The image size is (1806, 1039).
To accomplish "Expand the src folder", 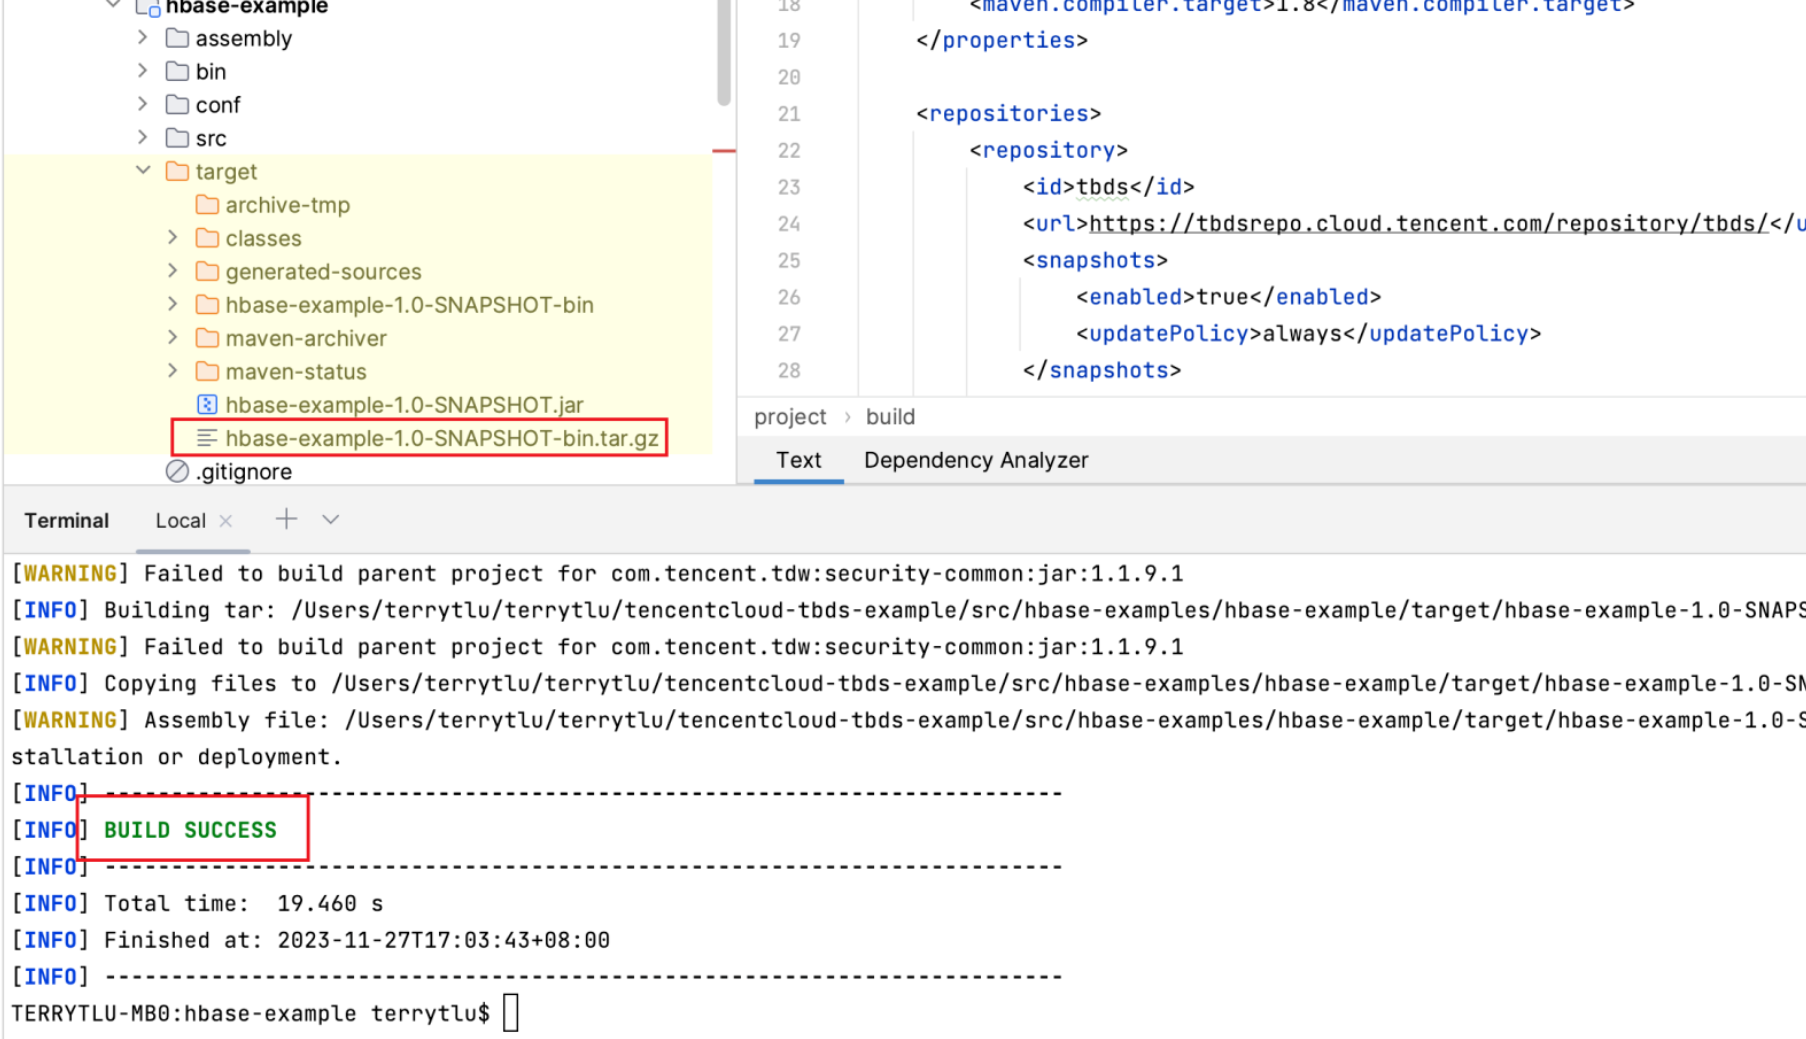I will pyautogui.click(x=143, y=138).
